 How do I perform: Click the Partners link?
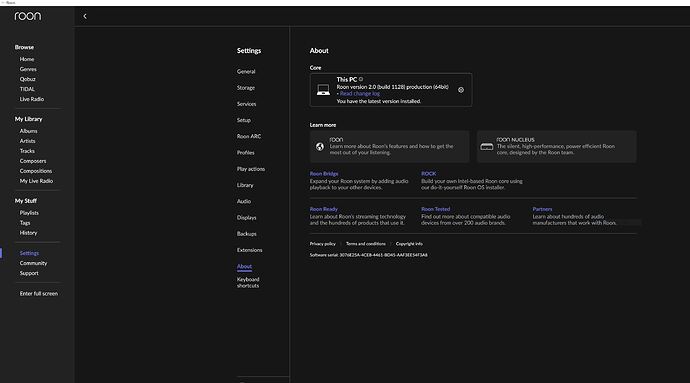click(542, 209)
